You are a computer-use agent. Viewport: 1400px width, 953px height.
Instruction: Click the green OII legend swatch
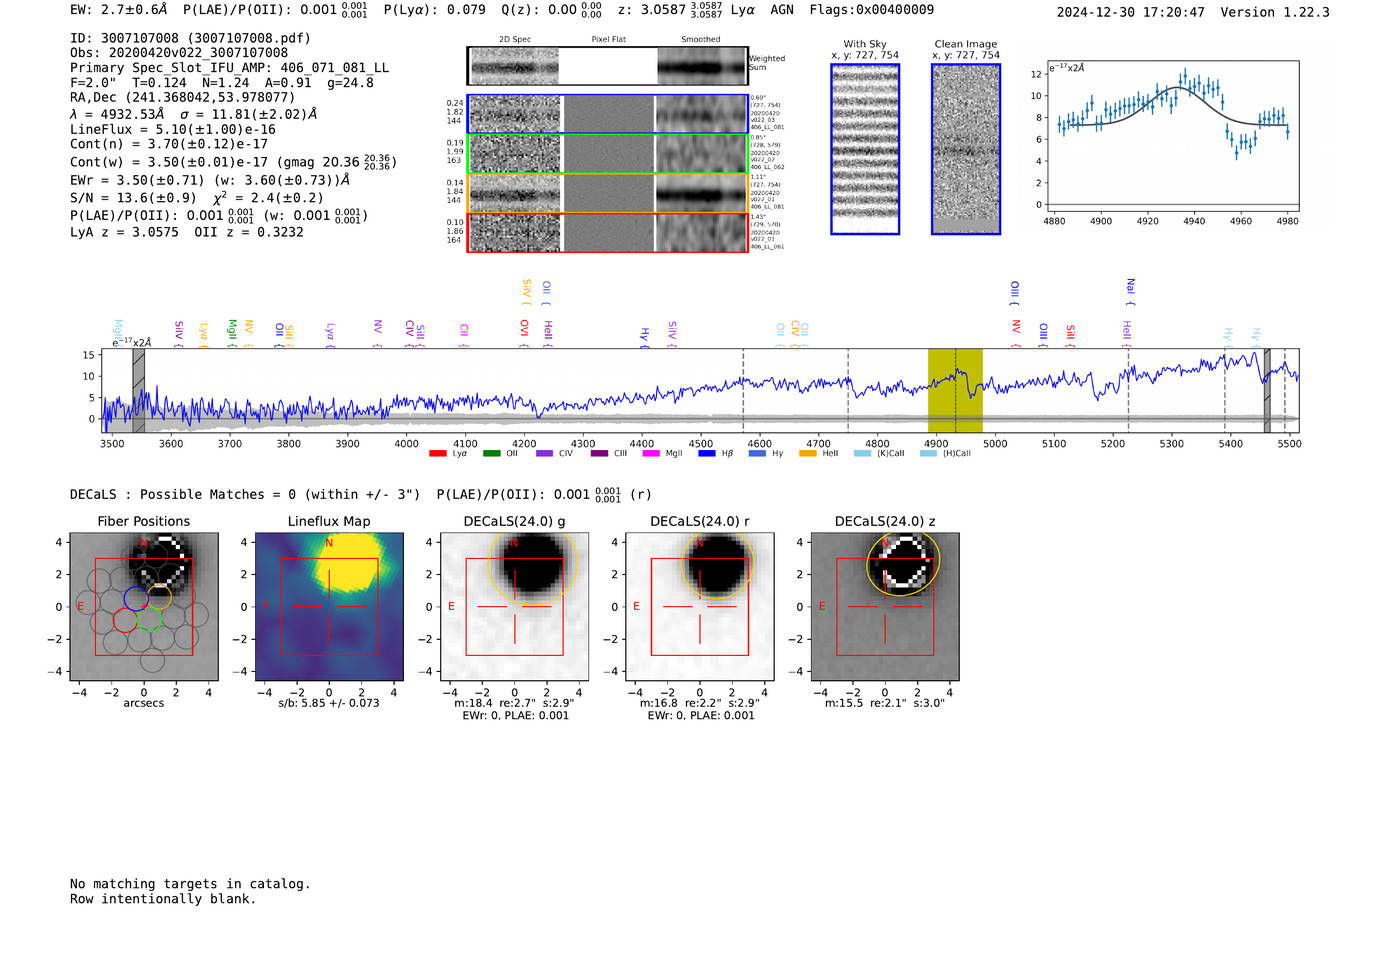tap(491, 453)
